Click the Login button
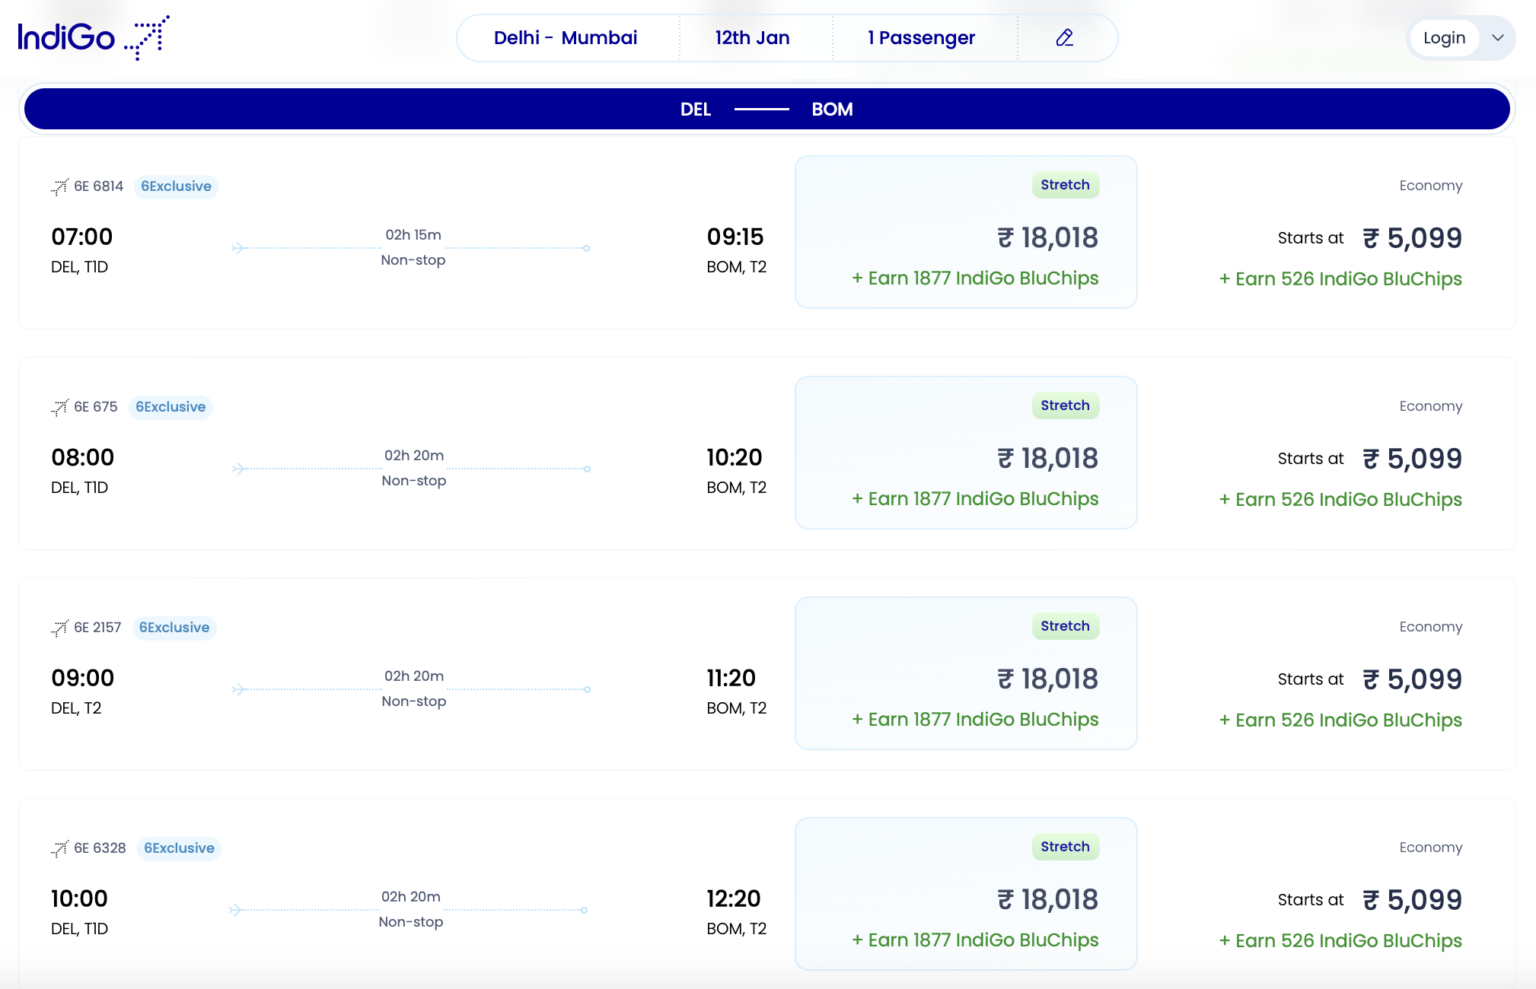 (x=1444, y=37)
